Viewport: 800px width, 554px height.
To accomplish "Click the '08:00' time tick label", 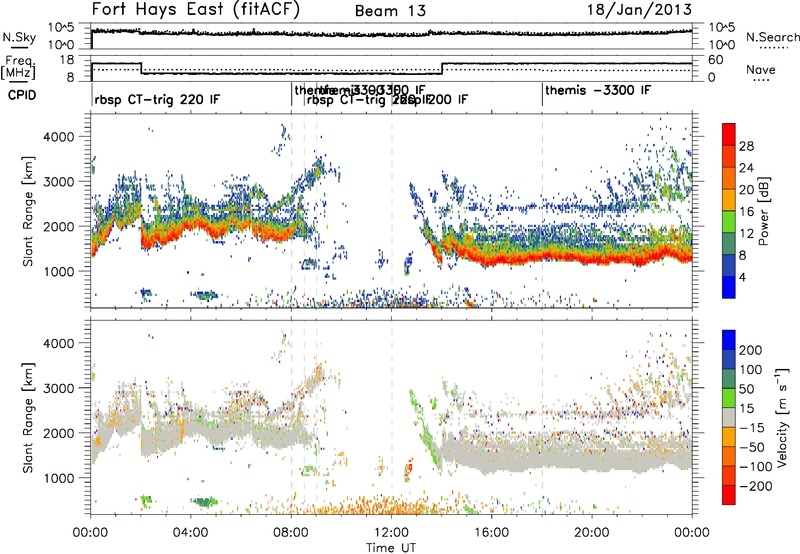I will tap(291, 533).
